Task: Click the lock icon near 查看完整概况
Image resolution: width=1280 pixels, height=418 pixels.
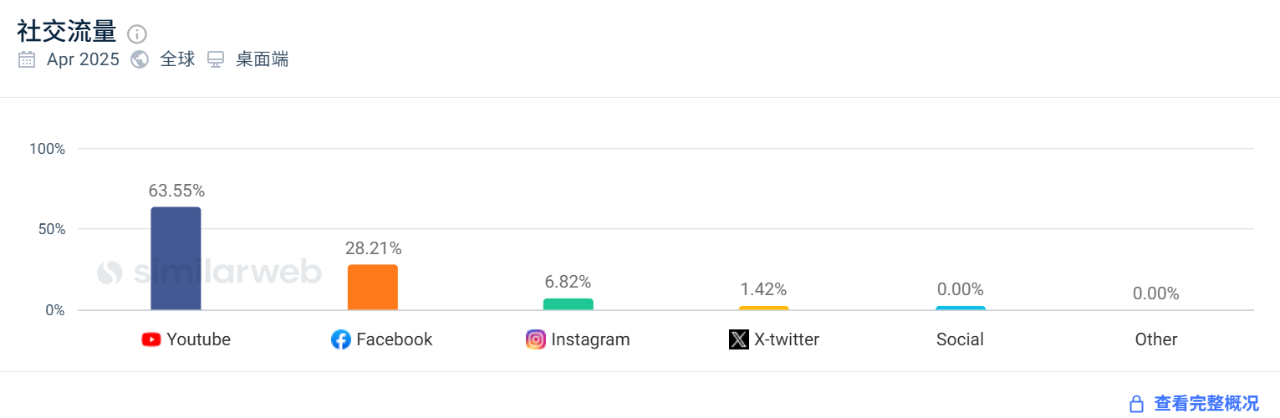Action: coord(1136,404)
